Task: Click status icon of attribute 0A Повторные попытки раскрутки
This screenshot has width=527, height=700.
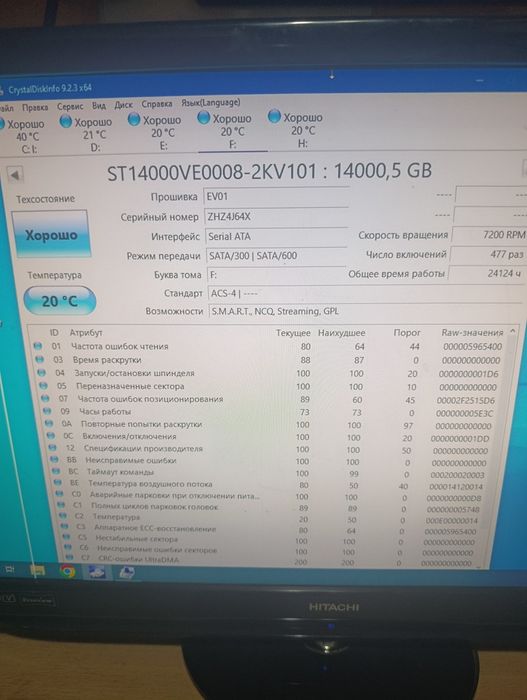Action: tap(49, 423)
